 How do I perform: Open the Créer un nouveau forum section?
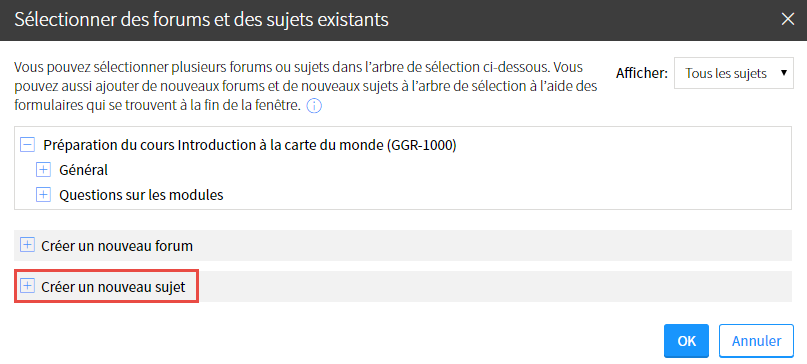pyautogui.click(x=402, y=246)
